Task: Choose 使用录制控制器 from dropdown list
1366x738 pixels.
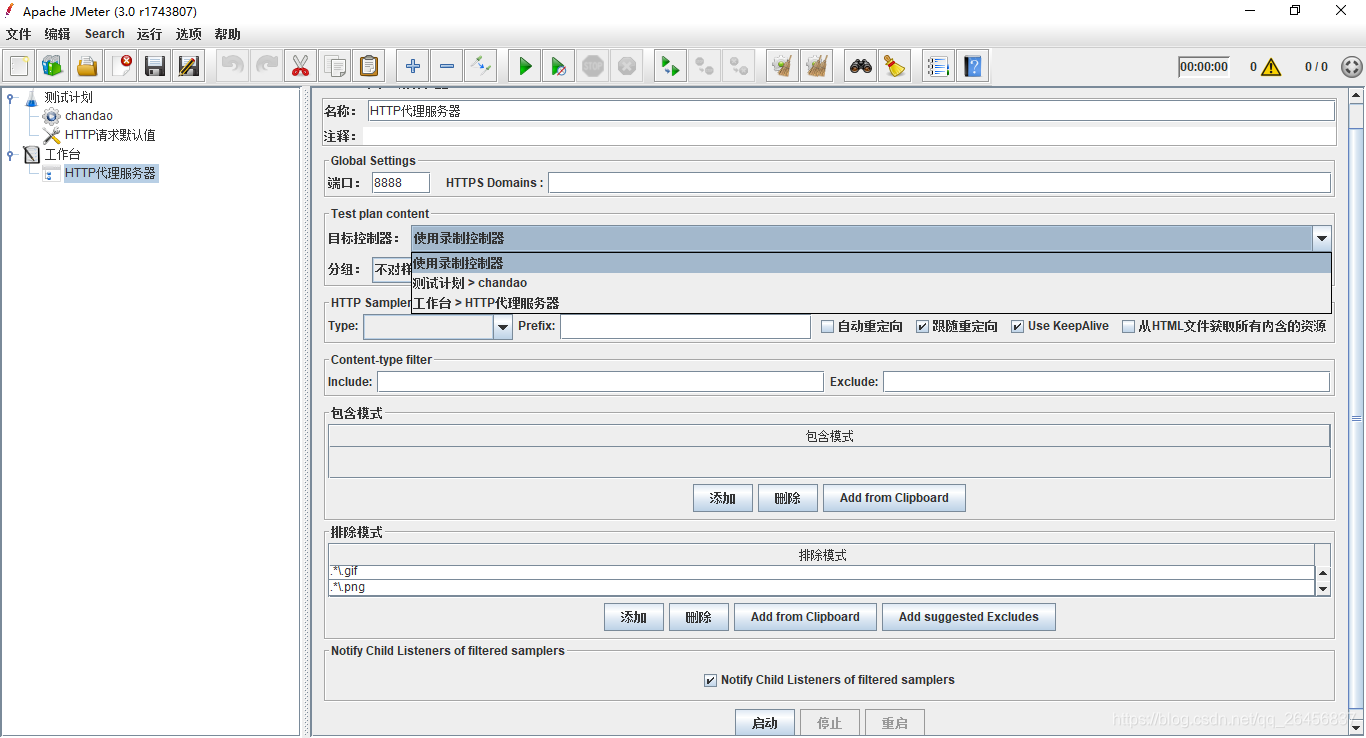Action: tap(871, 263)
